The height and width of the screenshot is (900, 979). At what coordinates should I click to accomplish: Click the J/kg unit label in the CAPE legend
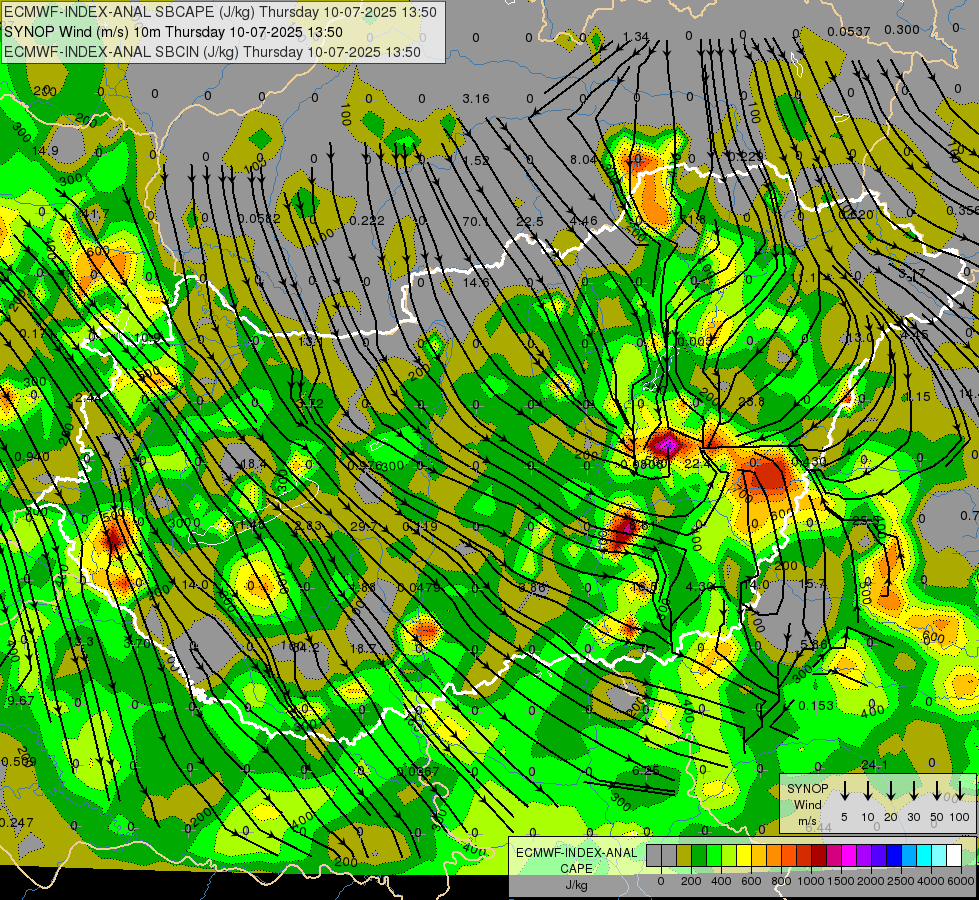click(576, 885)
